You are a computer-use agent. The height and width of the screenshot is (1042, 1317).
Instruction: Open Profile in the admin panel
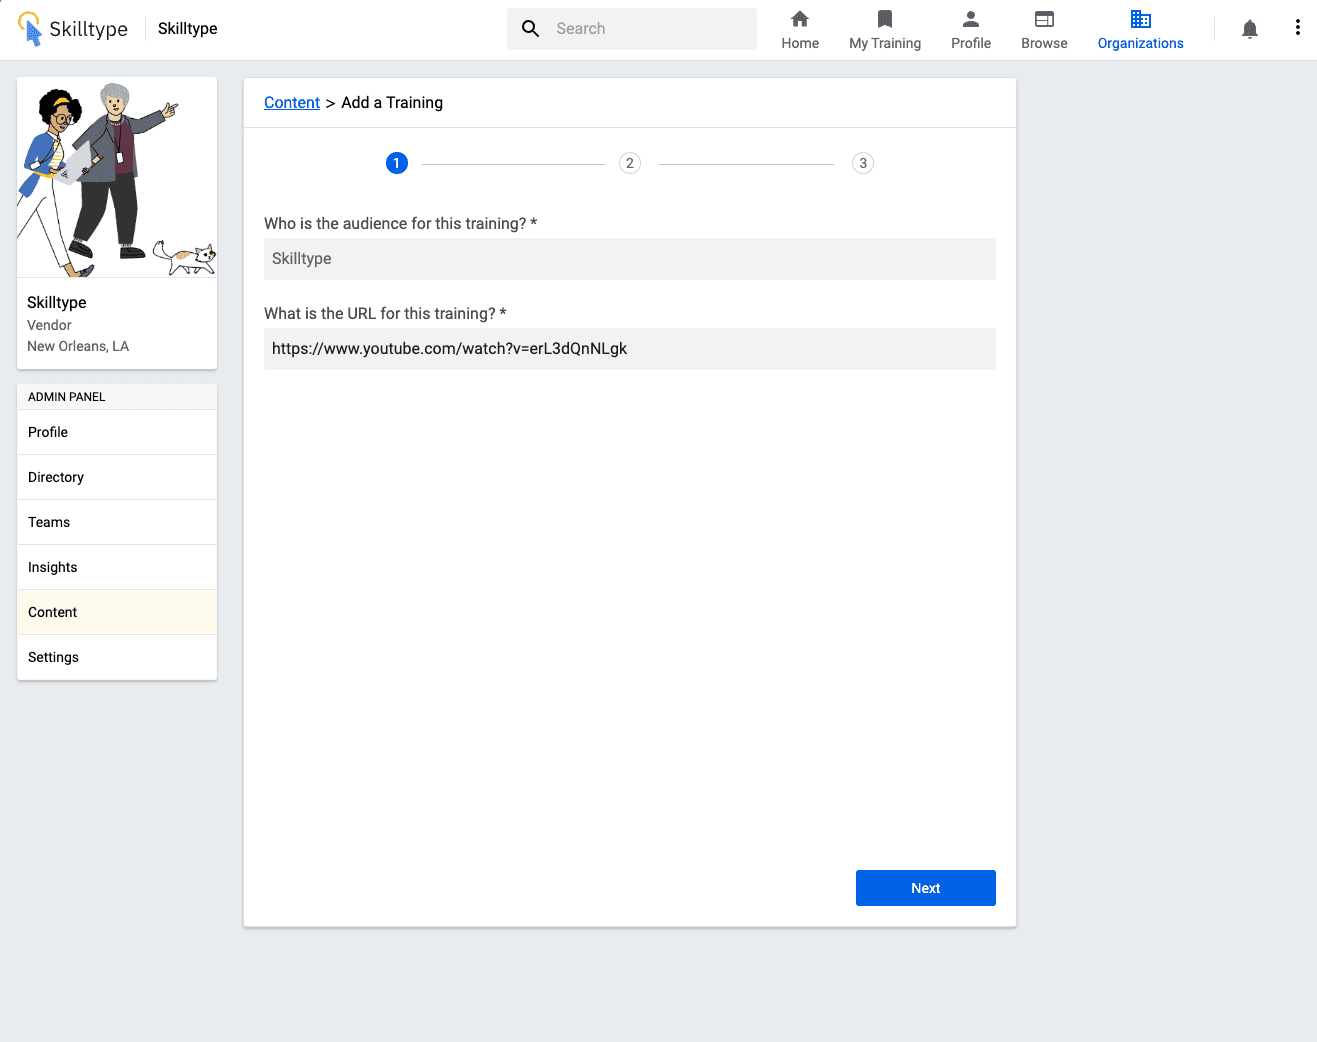point(117,432)
